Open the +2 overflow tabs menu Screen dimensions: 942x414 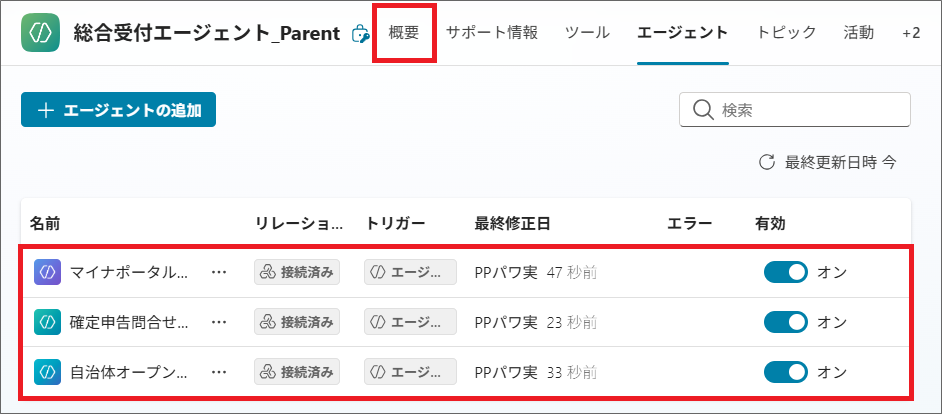pos(910,32)
